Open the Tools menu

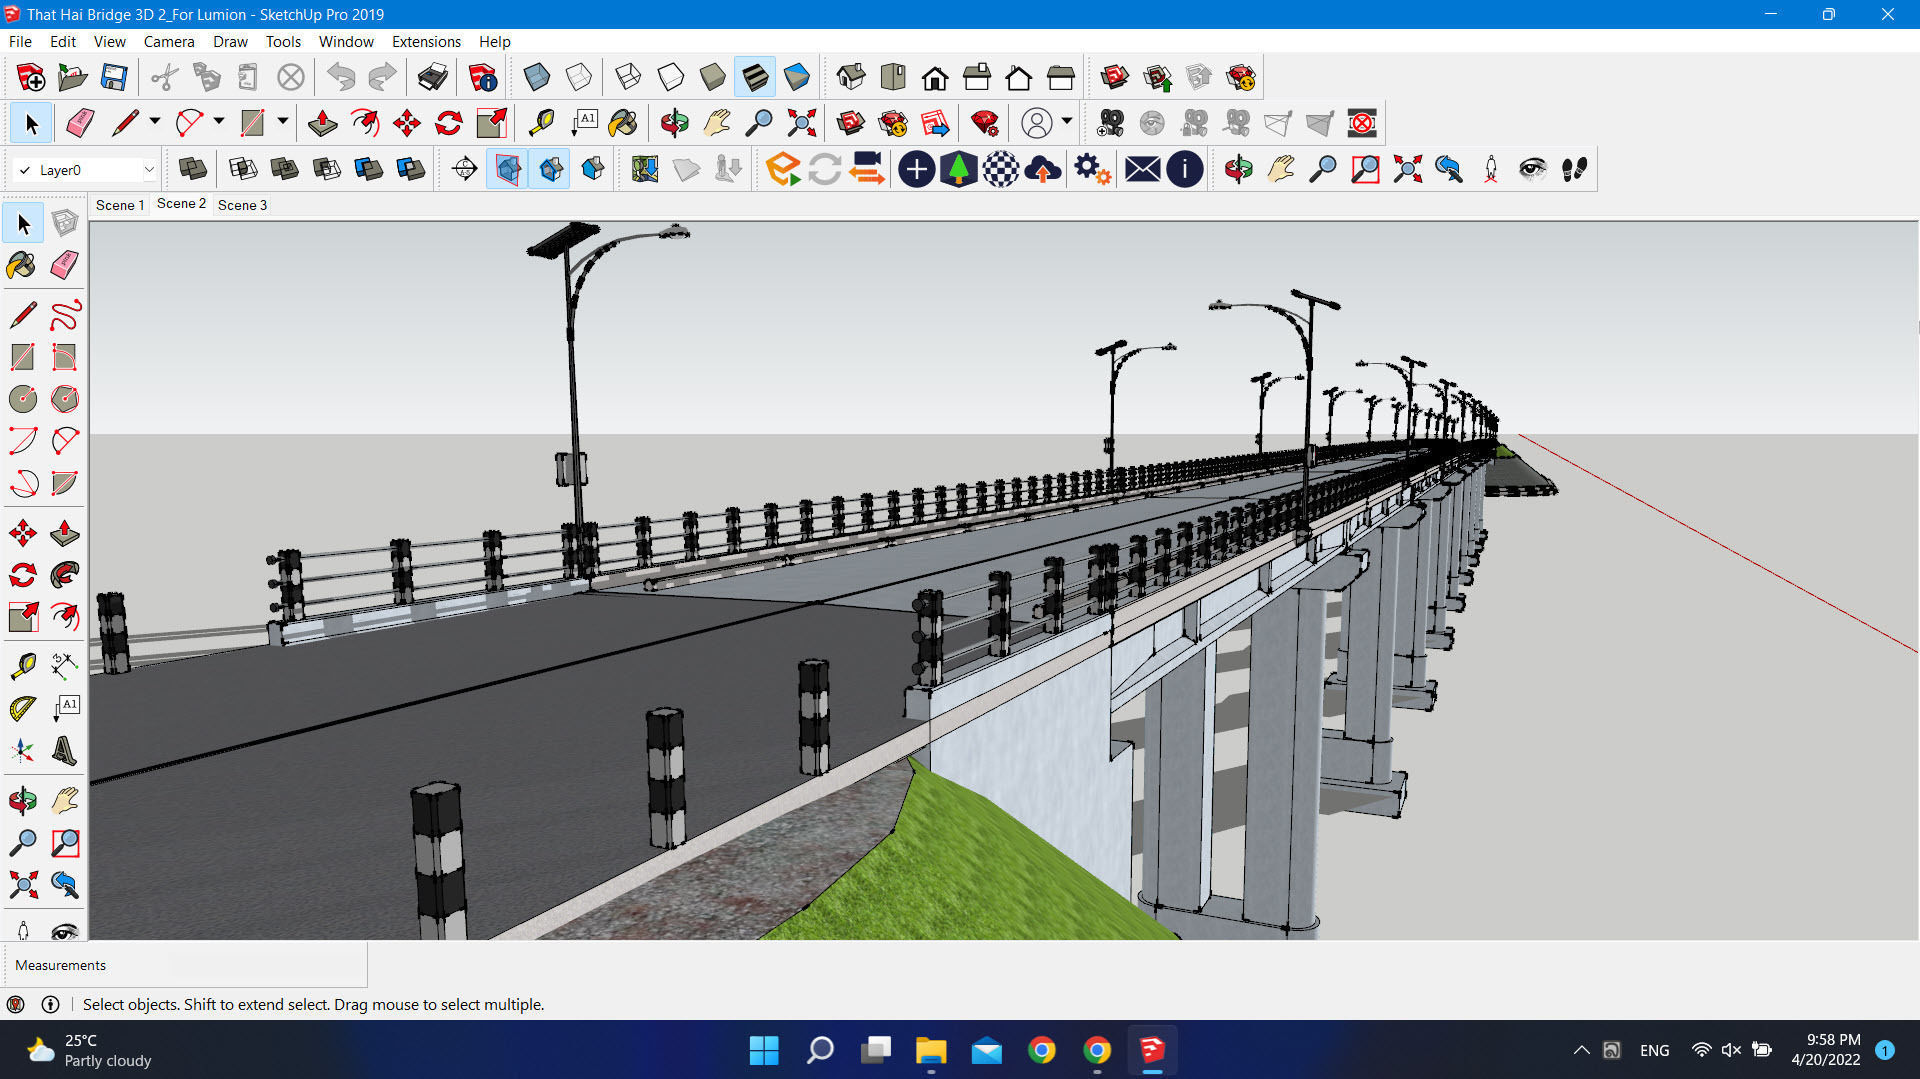(x=283, y=41)
